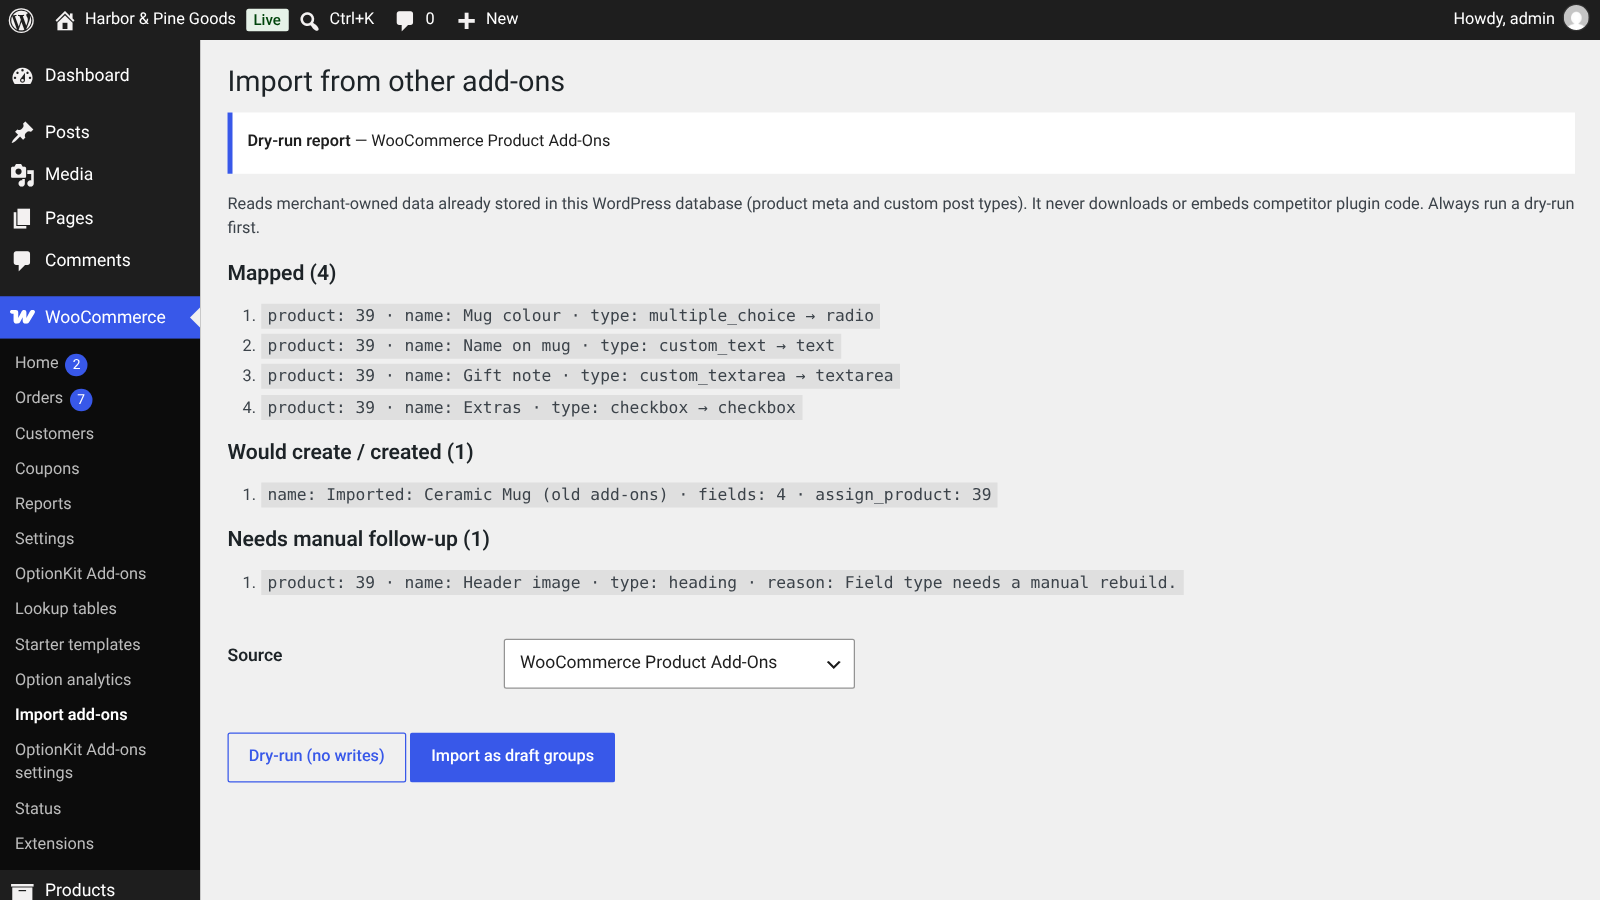Viewport: 1600px width, 900px height.
Task: Click the Name on mug mapped row
Action: point(551,346)
